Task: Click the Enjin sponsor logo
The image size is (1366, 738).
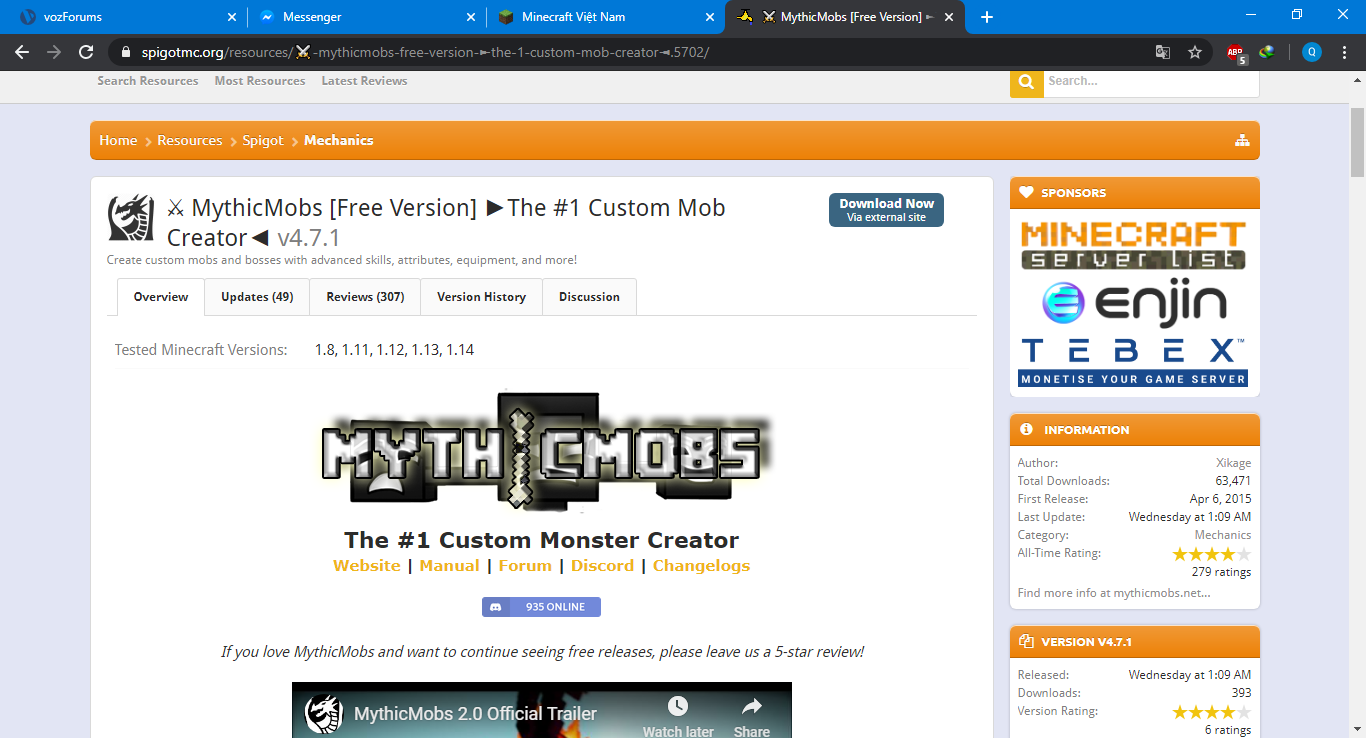Action: click(1134, 303)
